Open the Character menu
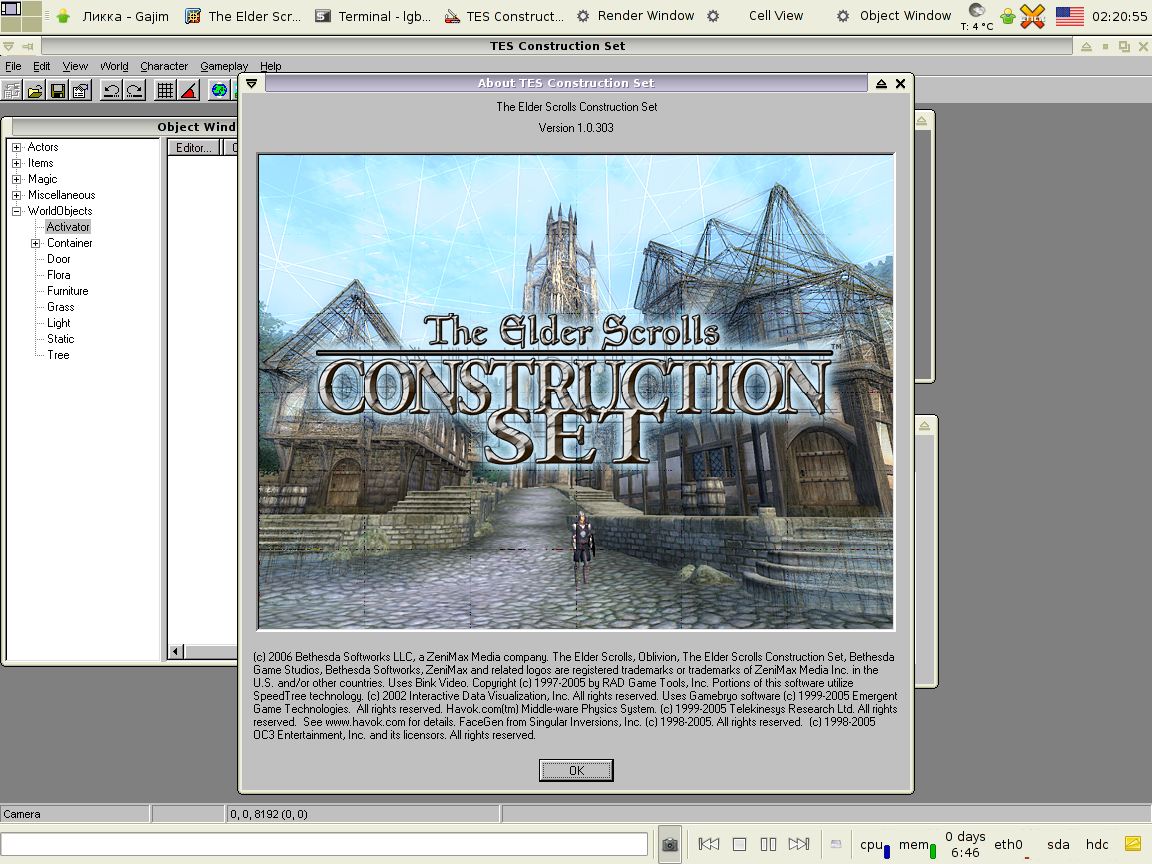The width and height of the screenshot is (1152, 864). click(x=164, y=66)
